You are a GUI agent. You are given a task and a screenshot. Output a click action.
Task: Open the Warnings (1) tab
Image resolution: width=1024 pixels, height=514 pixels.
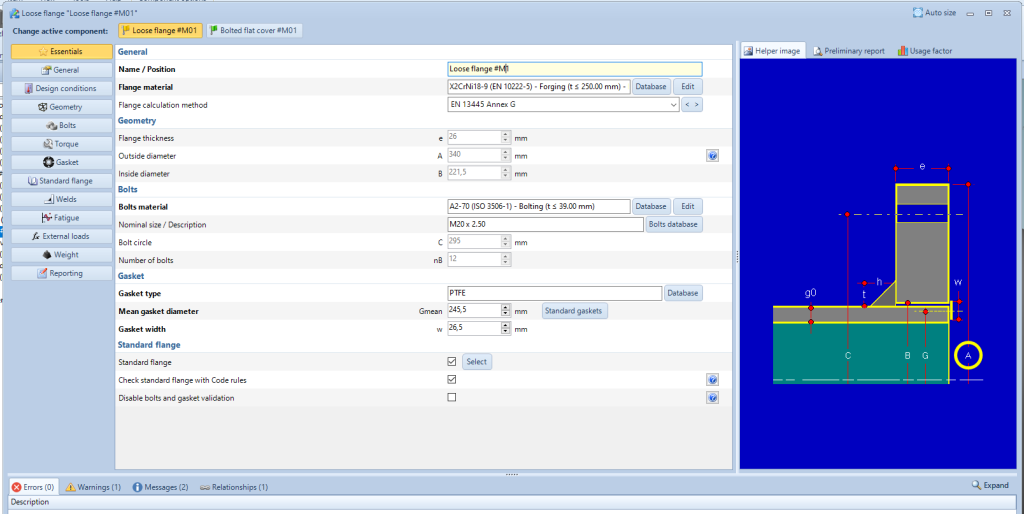93,487
